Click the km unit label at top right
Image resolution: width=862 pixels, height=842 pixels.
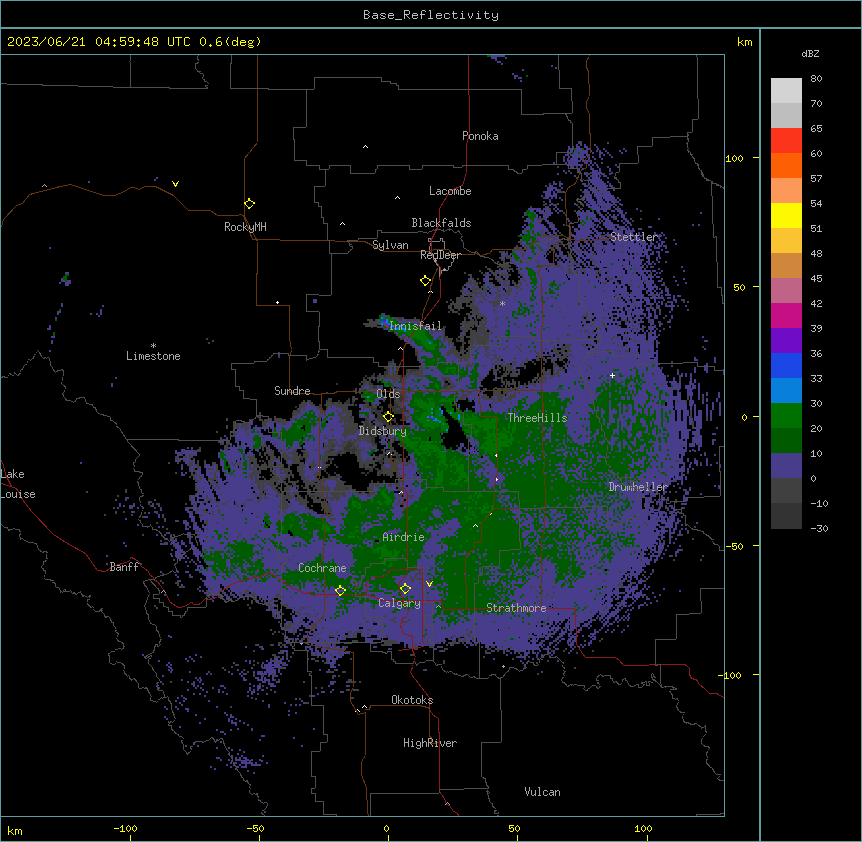click(x=744, y=42)
